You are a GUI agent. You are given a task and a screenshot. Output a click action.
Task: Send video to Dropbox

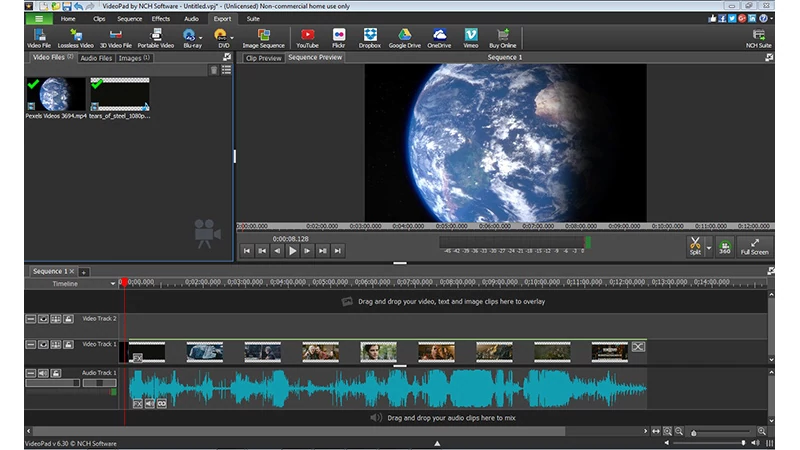[x=370, y=38]
